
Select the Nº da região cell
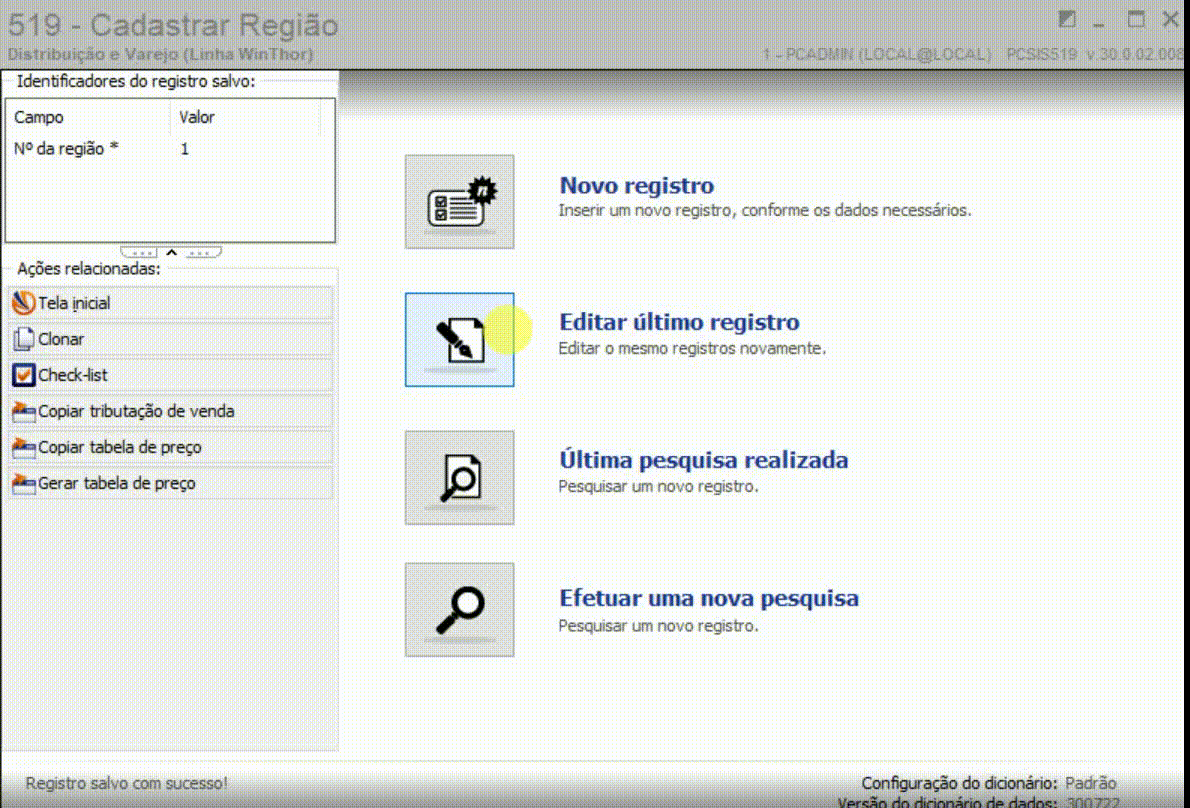click(66, 149)
